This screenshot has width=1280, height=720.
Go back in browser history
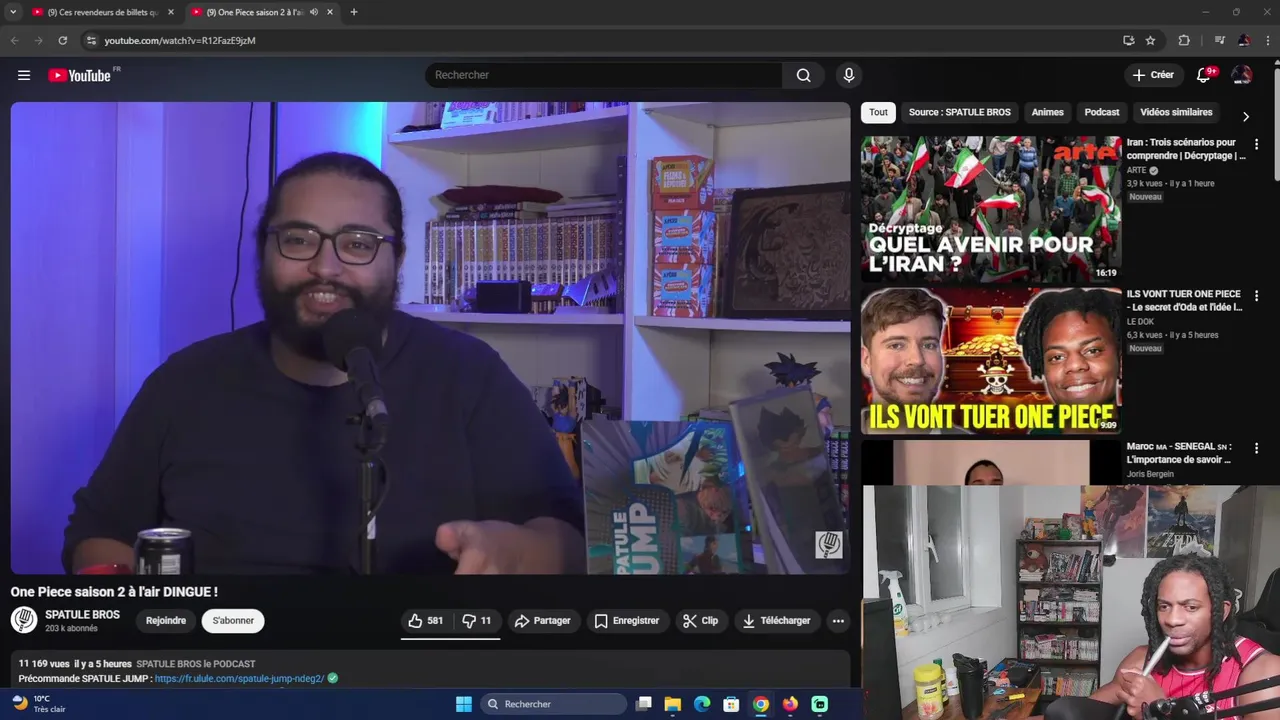pyautogui.click(x=14, y=40)
